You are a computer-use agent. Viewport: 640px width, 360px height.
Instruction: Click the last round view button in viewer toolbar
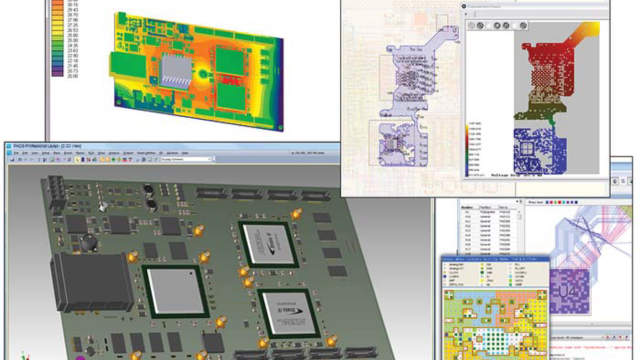pos(523,25)
